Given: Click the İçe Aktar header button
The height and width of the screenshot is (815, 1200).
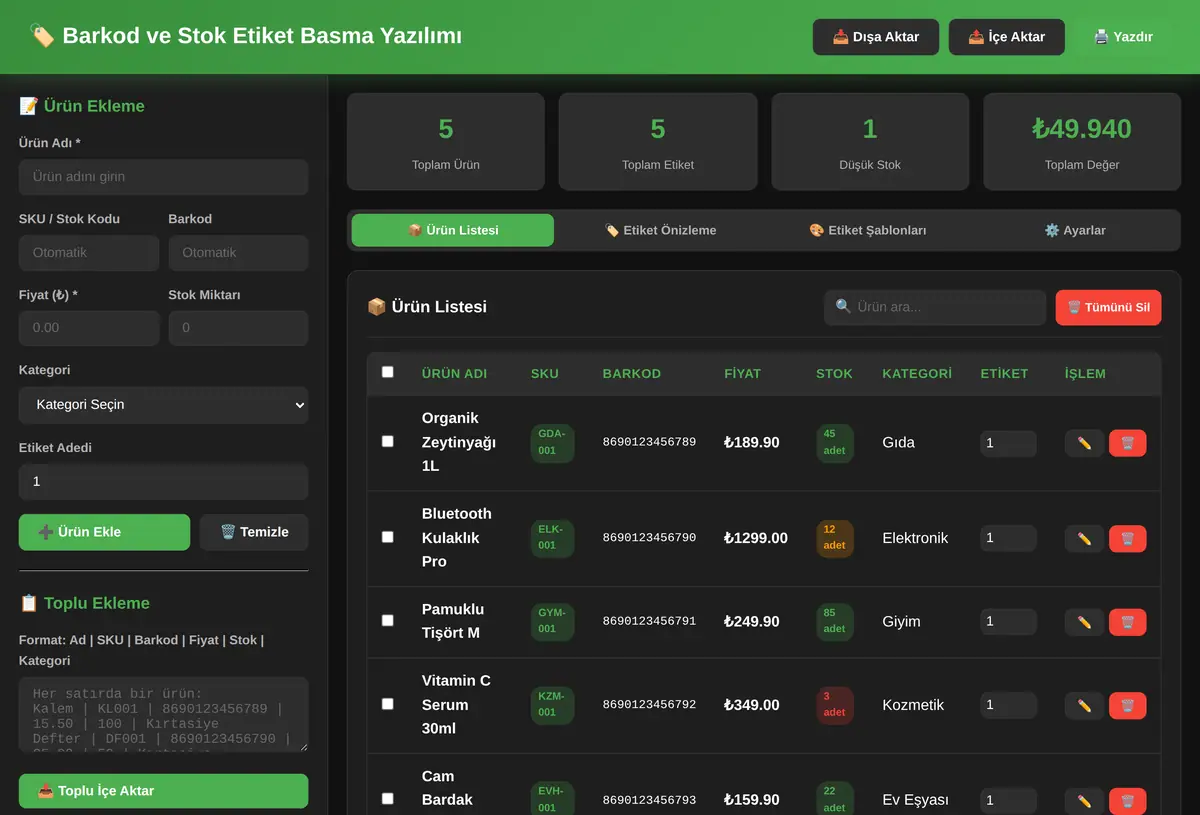Looking at the screenshot, I should [1007, 37].
